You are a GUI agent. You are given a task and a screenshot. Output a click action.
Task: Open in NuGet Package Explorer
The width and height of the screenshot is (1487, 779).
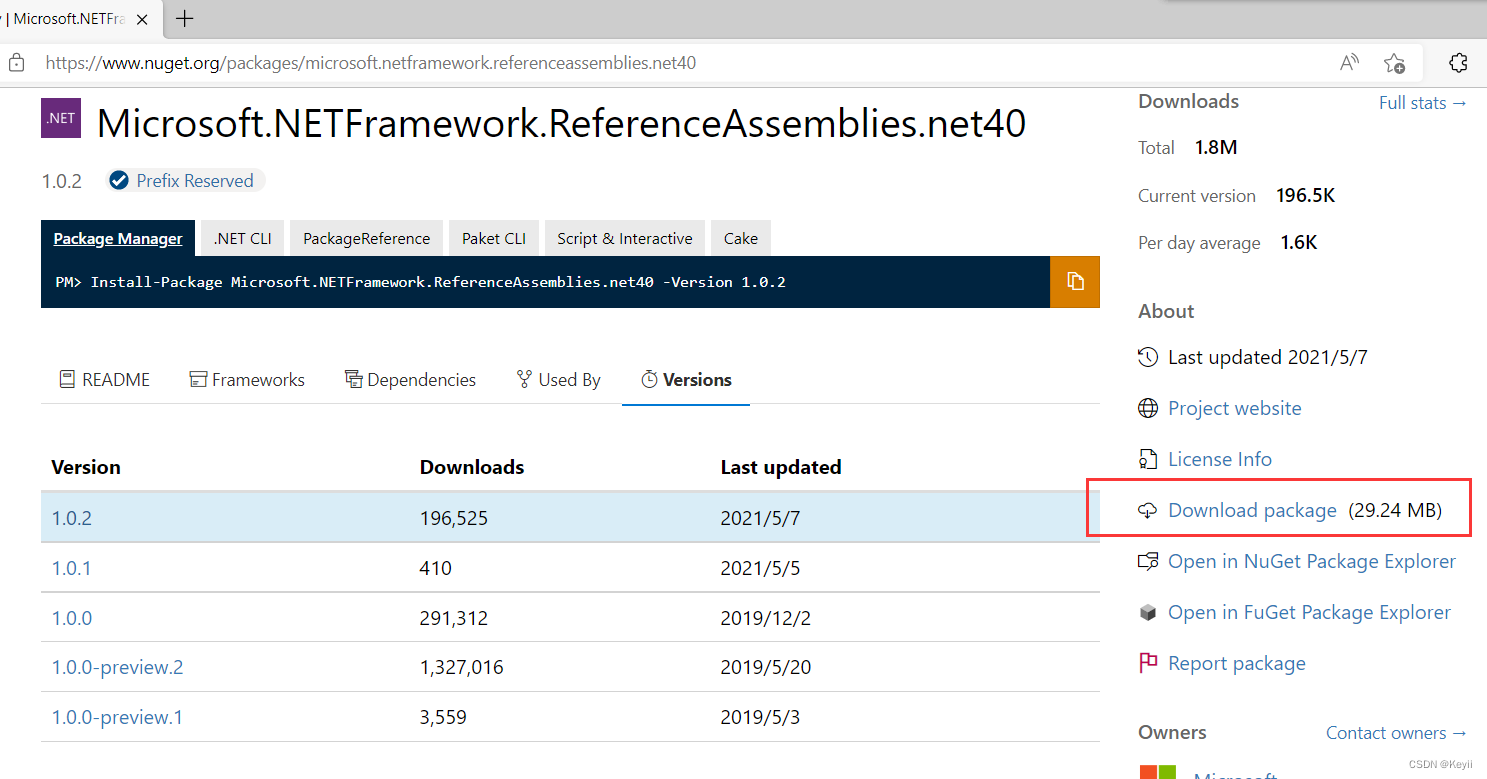click(1311, 561)
